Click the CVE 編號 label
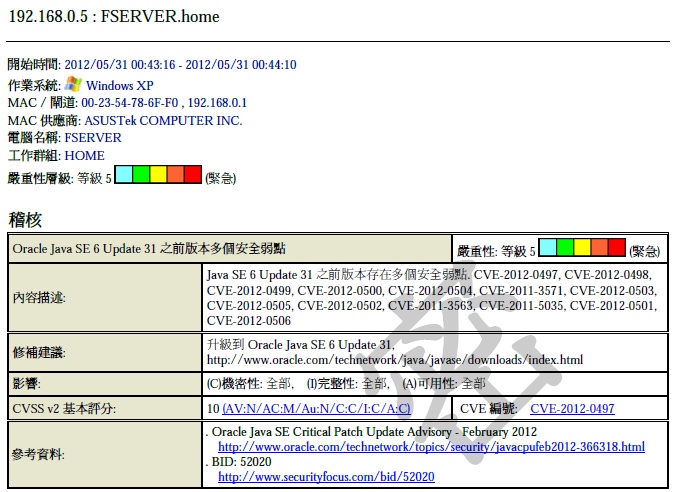This screenshot has height=492, width=674. [x=488, y=408]
